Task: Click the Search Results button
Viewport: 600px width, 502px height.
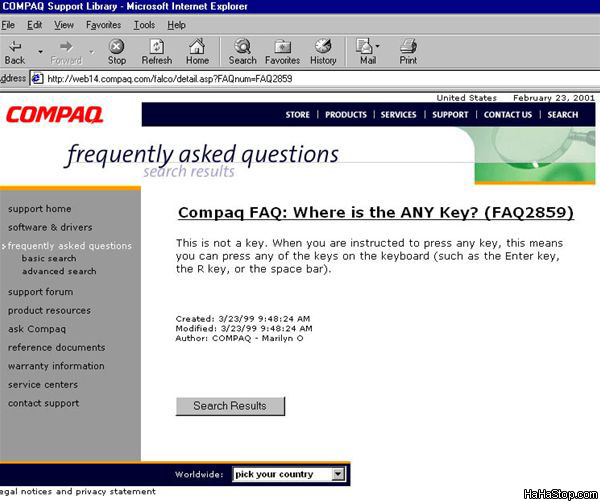Action: coord(230,406)
